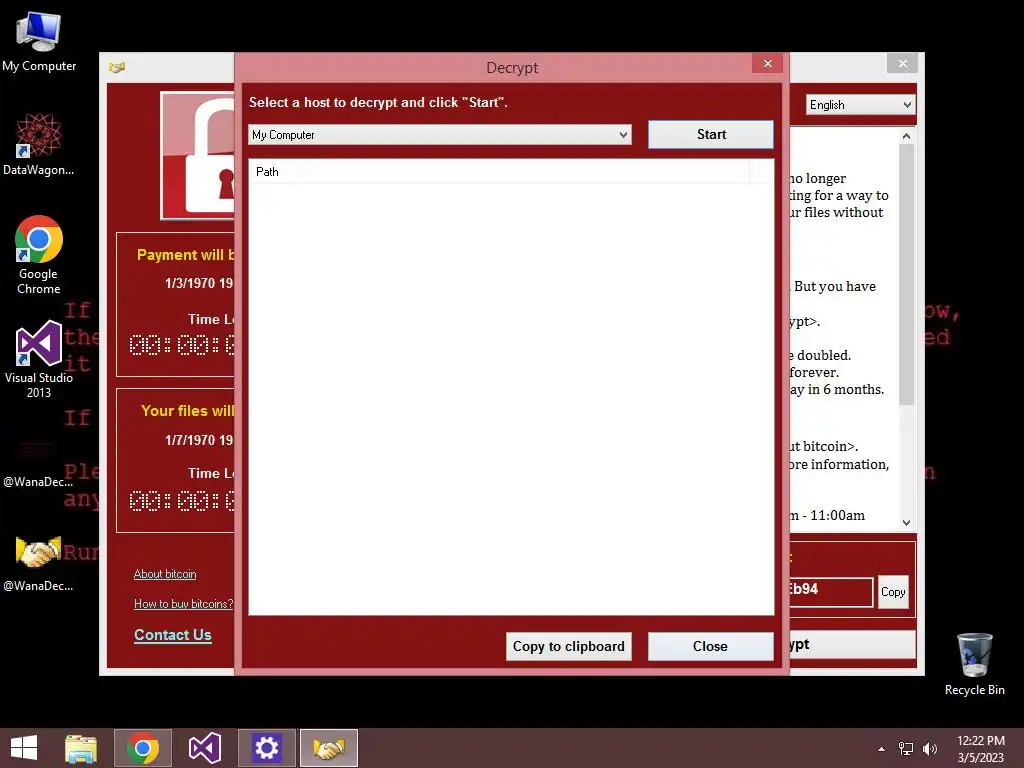Open the volume tray icon
The image size is (1024, 768).
click(x=929, y=749)
